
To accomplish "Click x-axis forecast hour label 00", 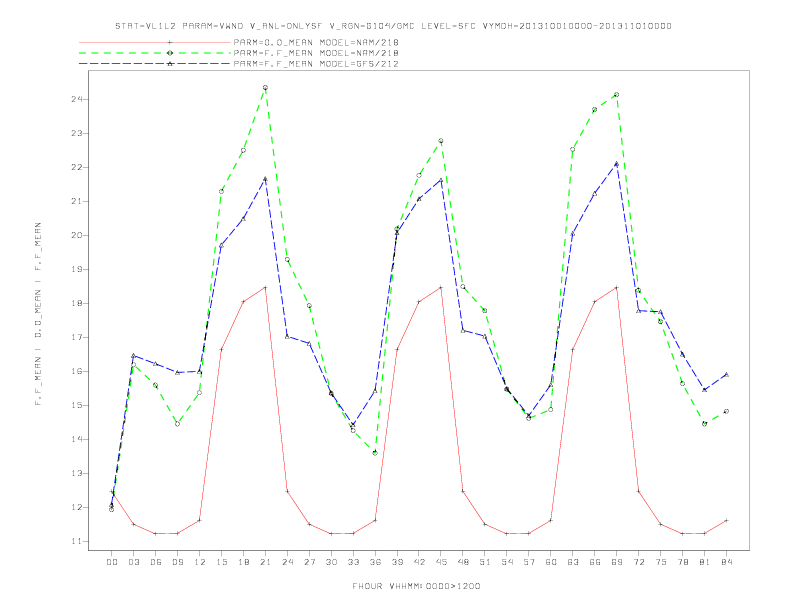I will [x=112, y=562].
